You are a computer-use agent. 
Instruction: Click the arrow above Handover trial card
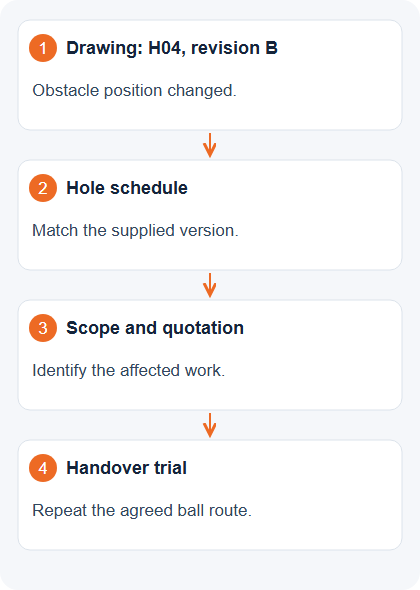point(210,425)
